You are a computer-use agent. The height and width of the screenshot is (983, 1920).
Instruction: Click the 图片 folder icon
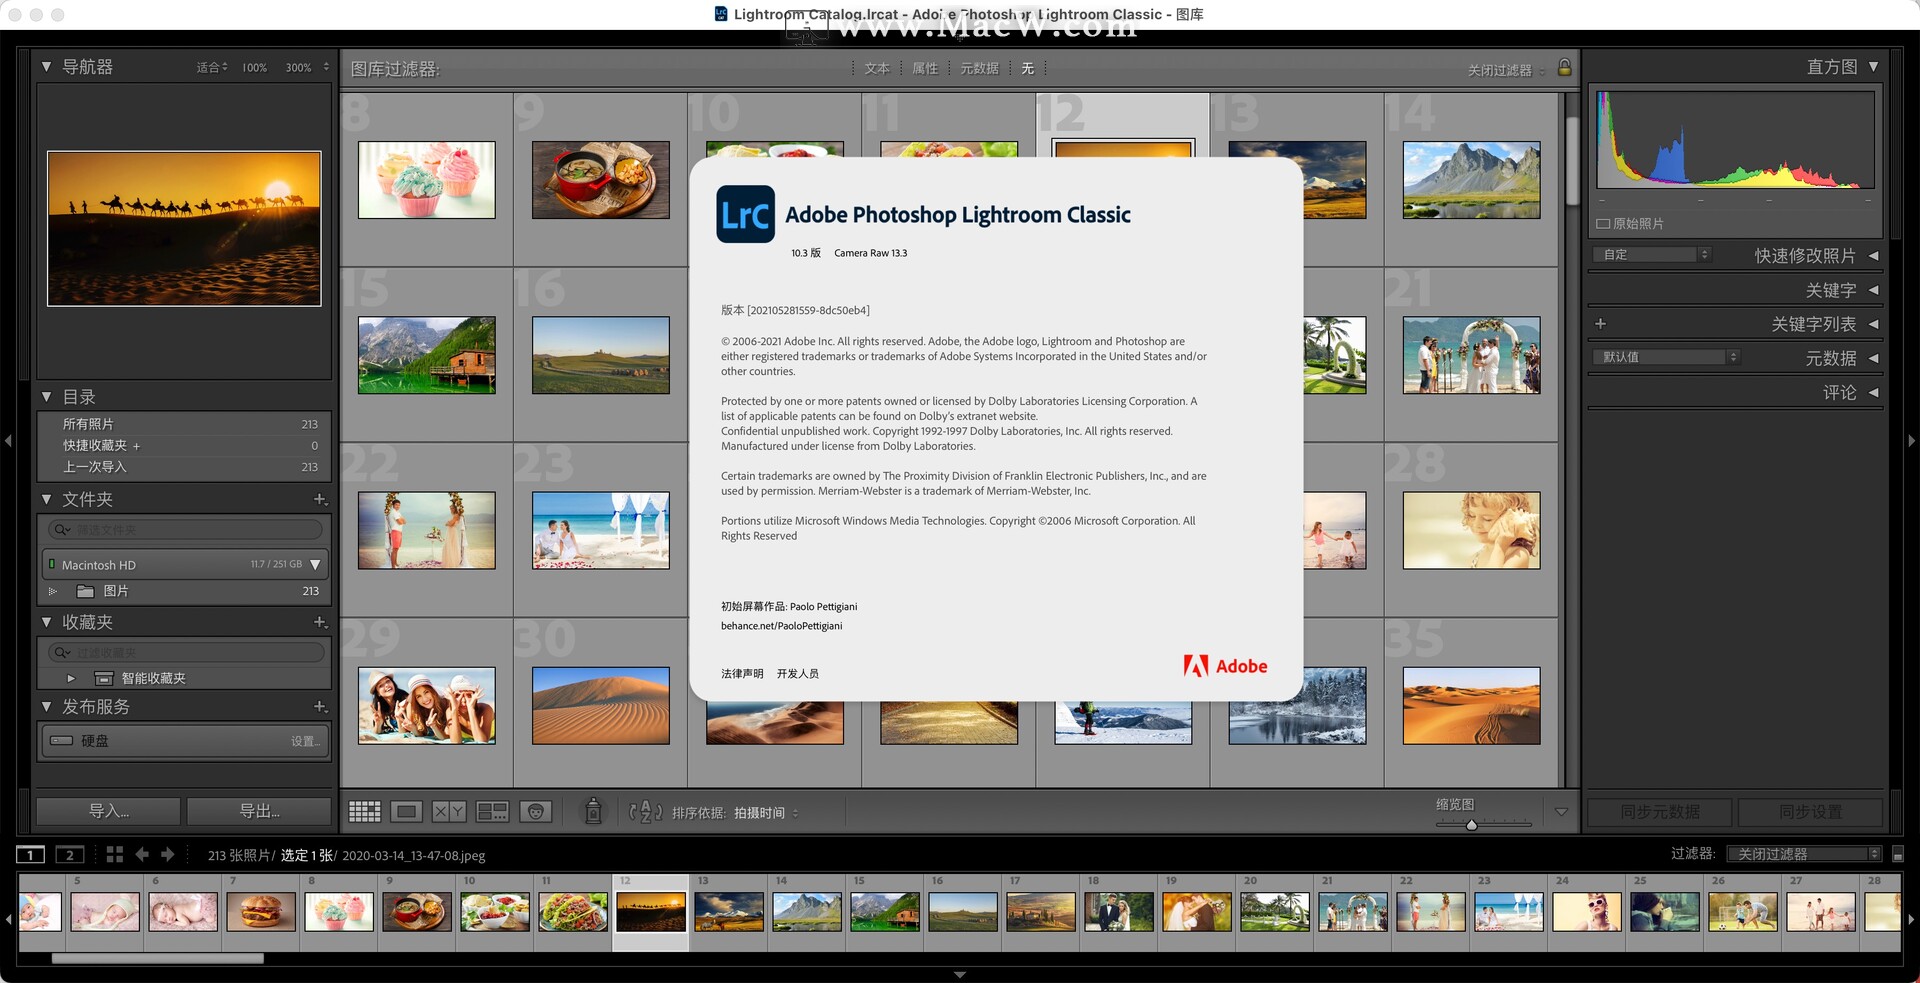click(x=86, y=591)
